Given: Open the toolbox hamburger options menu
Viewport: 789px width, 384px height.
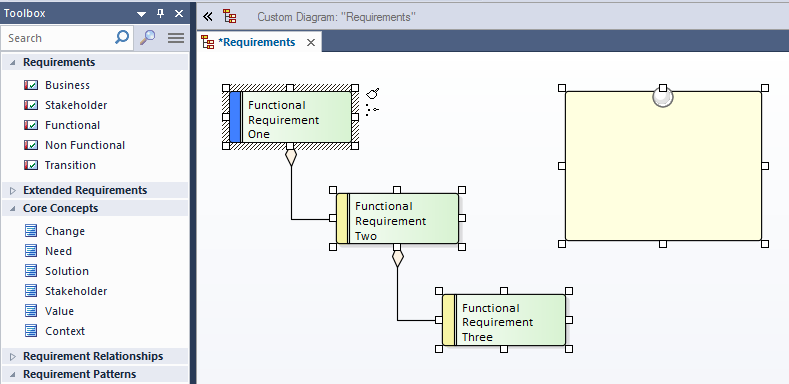Looking at the screenshot, I should [x=176, y=38].
